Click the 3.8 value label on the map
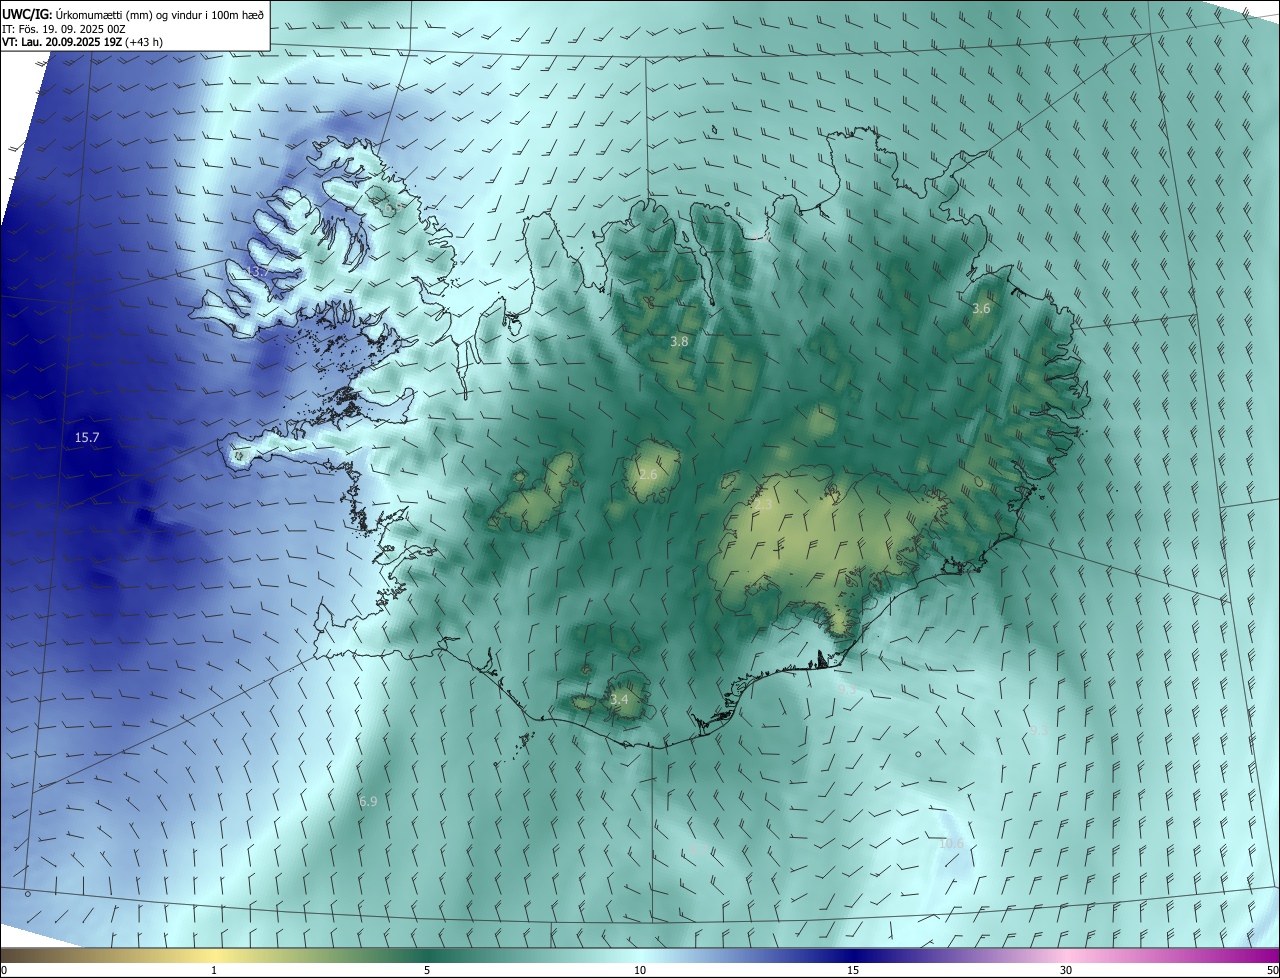 [x=679, y=341]
